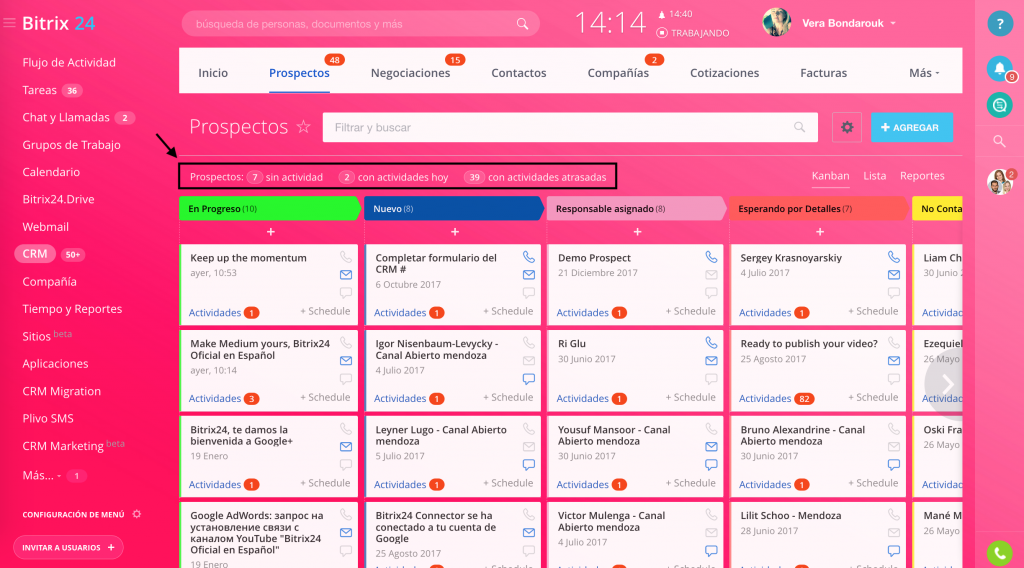This screenshot has width=1024, height=568.
Task: Open Actividades on Ready to publish card
Action: [776, 398]
